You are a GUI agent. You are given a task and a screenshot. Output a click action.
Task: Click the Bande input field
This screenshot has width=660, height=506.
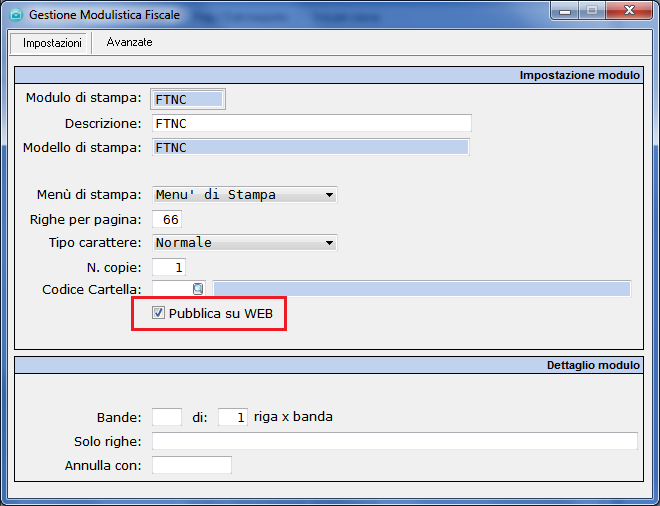coord(166,417)
